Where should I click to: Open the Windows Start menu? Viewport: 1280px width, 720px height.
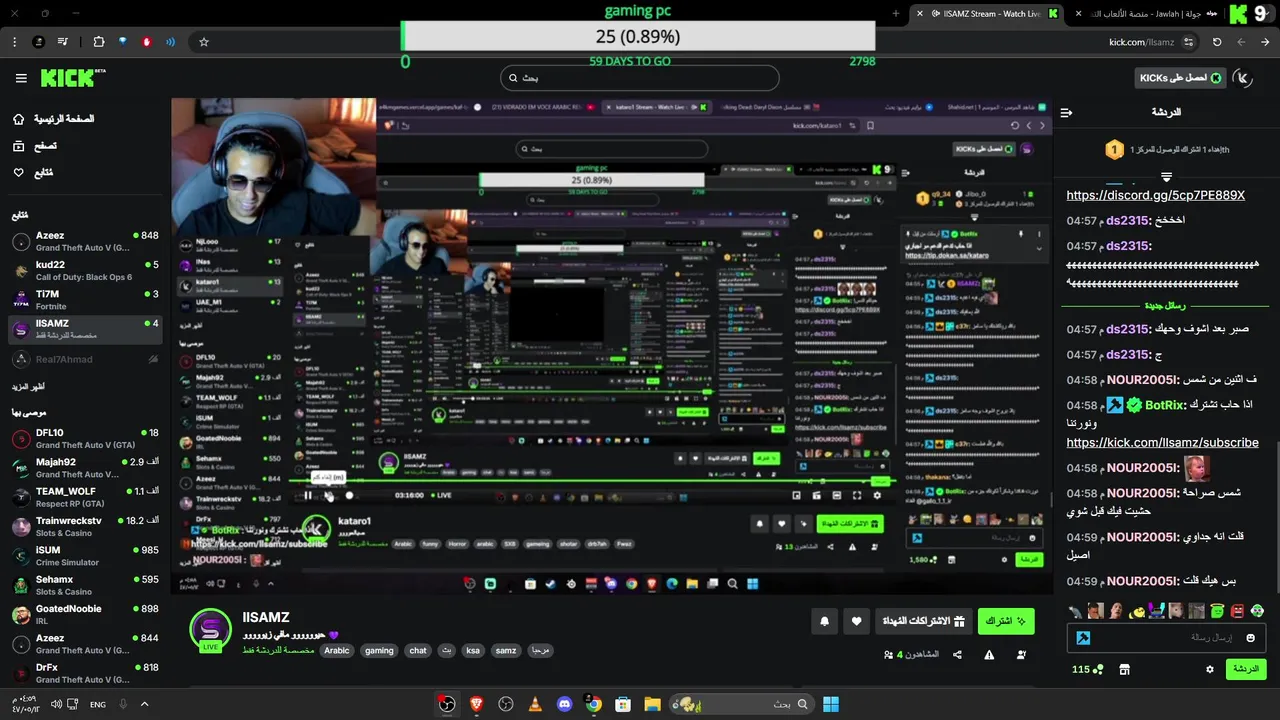[831, 704]
